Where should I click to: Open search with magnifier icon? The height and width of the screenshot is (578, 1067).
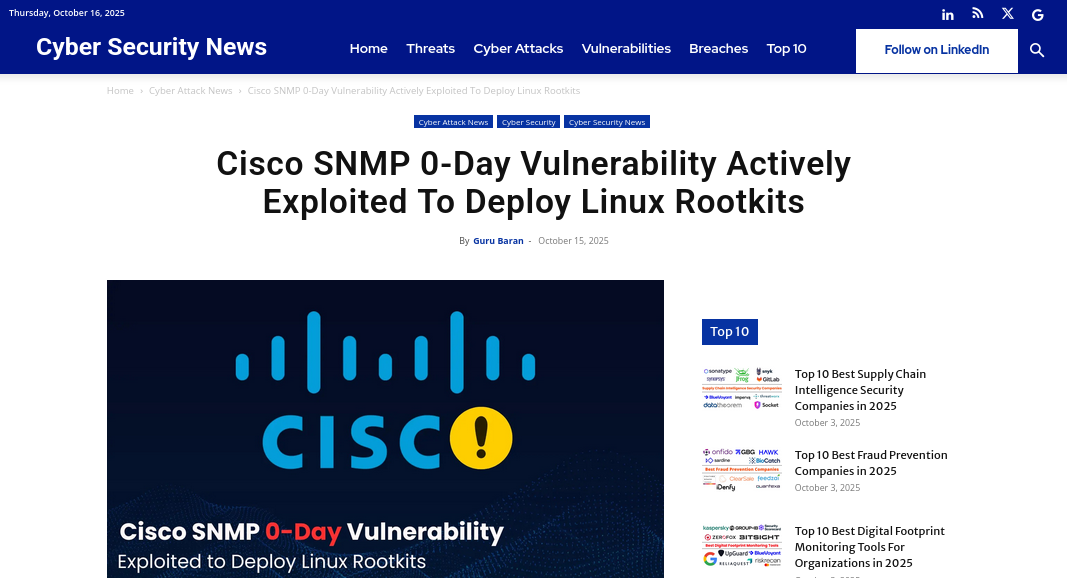[1037, 50]
